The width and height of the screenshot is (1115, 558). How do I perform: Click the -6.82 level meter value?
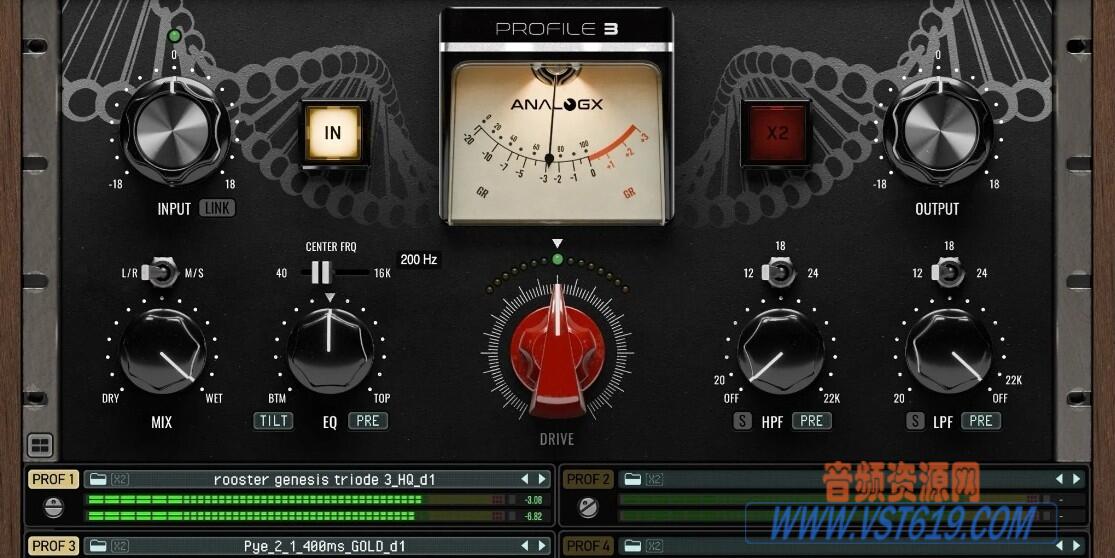[533, 516]
